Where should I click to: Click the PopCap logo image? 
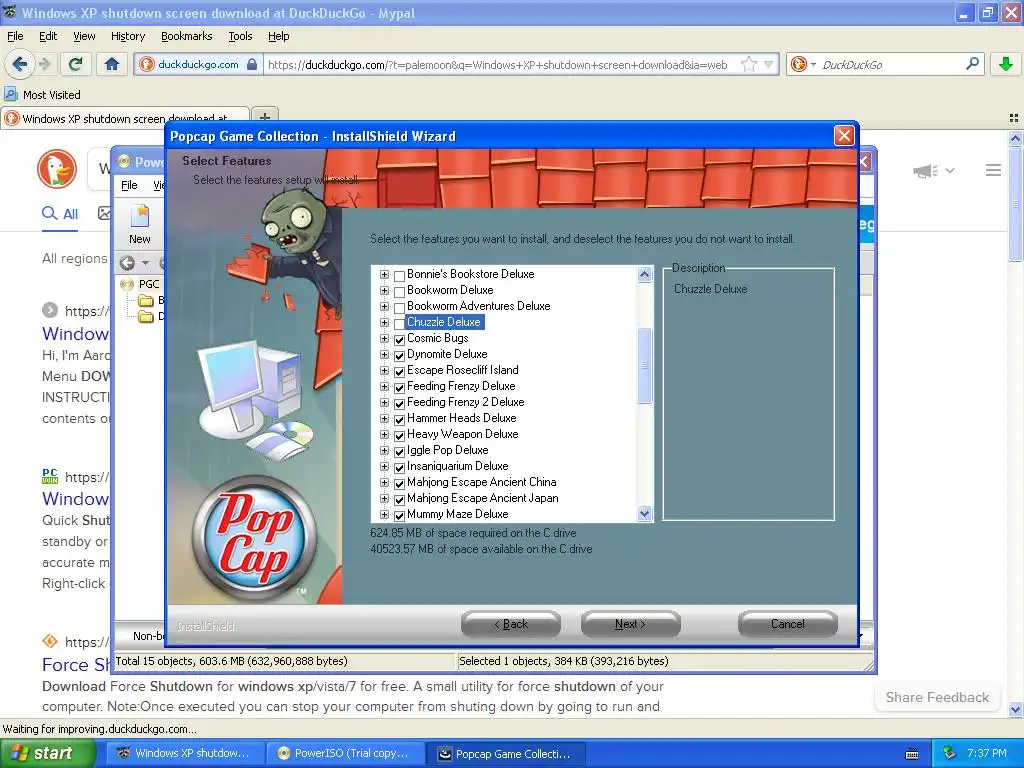point(254,538)
